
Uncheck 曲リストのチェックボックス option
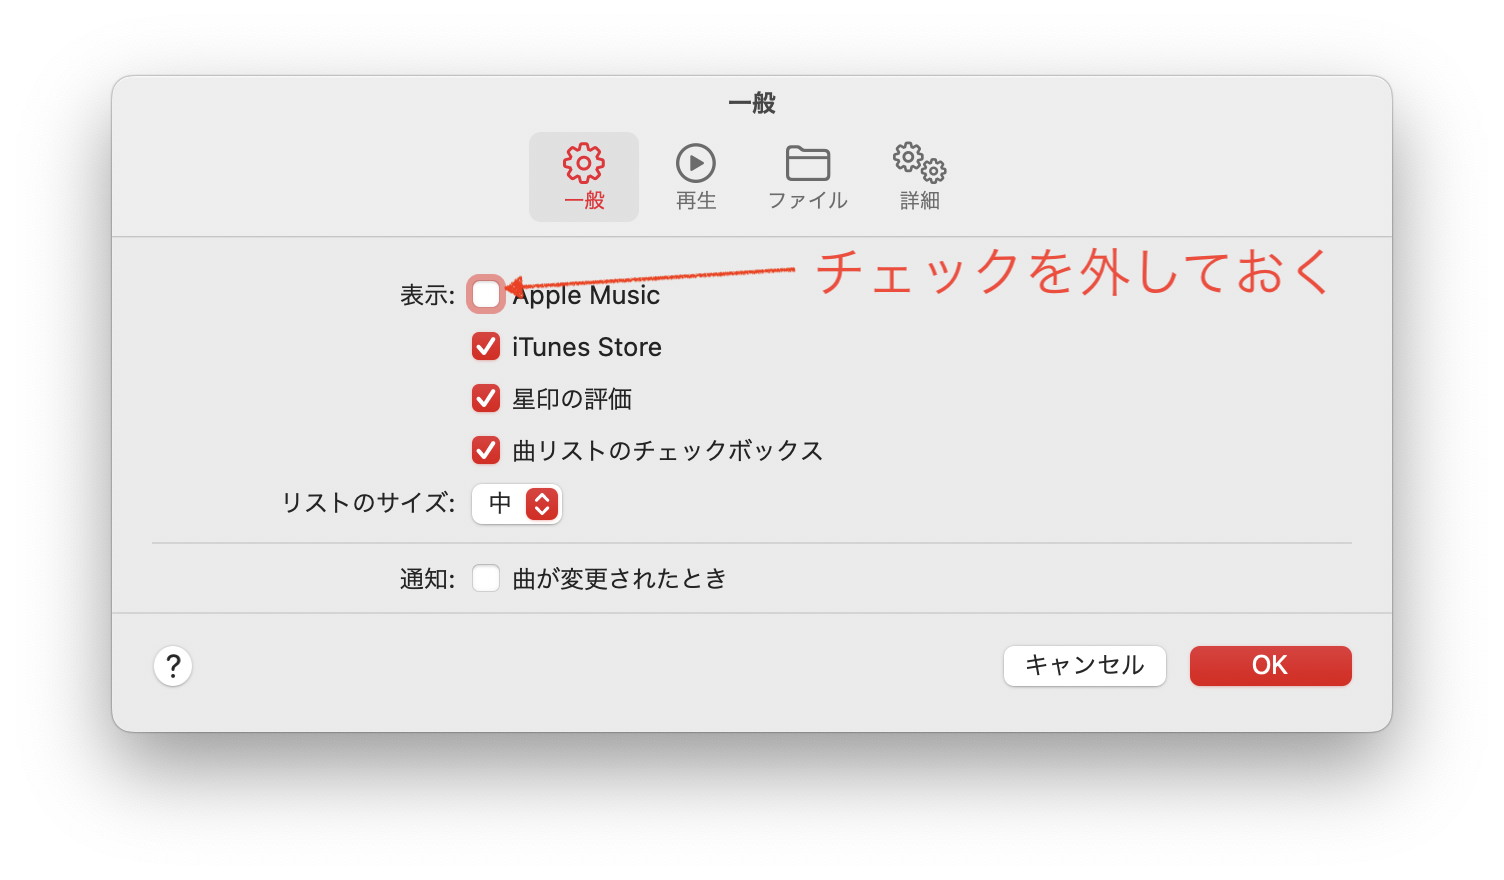click(x=486, y=450)
